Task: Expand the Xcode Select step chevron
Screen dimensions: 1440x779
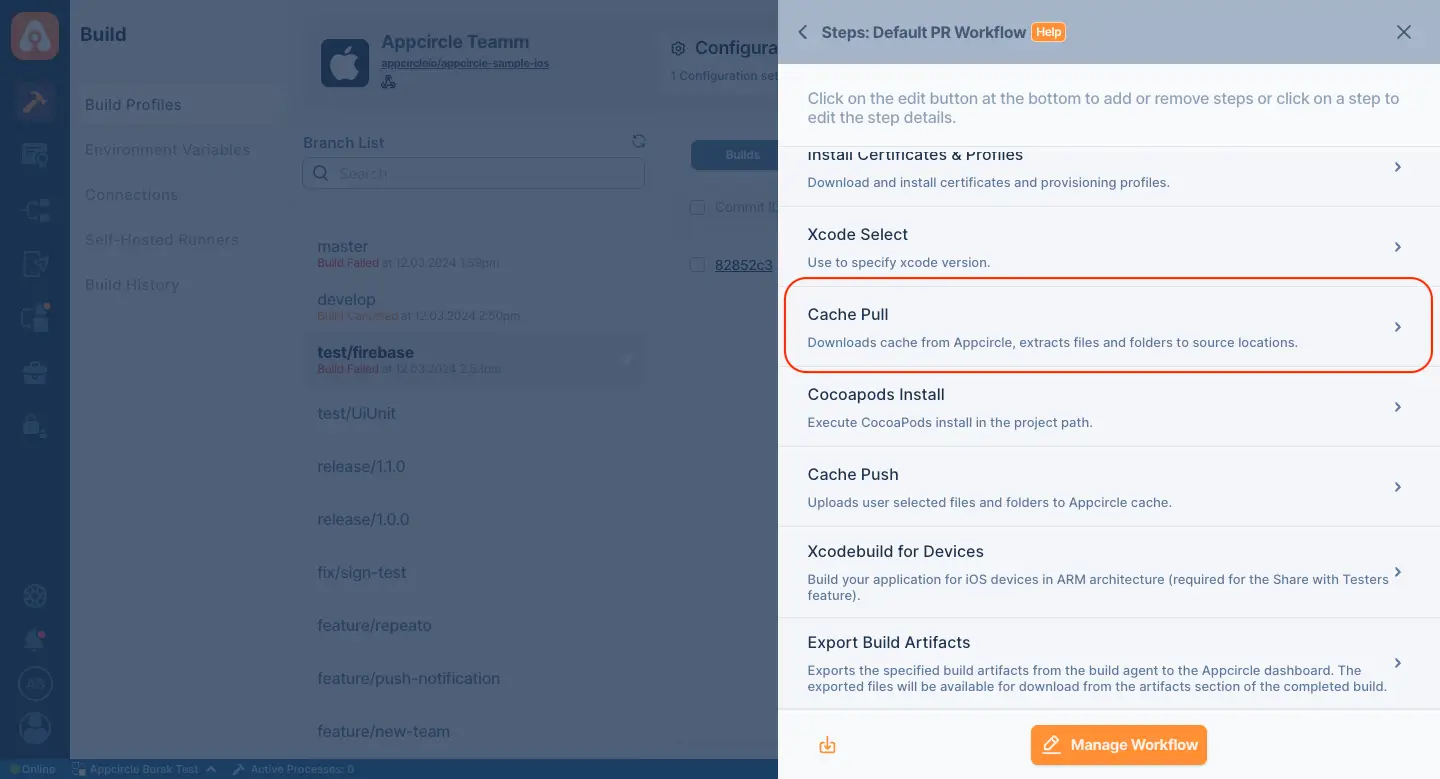Action: coord(1398,247)
